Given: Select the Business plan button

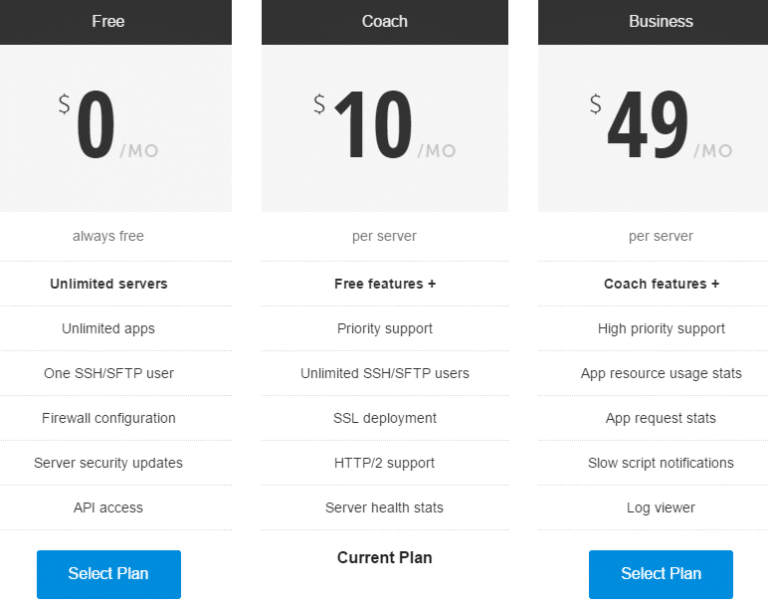Looking at the screenshot, I should 661,574.
